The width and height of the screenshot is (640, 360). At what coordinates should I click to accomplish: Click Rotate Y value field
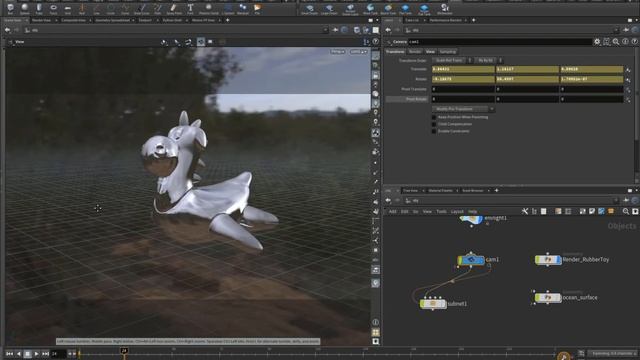[527, 79]
